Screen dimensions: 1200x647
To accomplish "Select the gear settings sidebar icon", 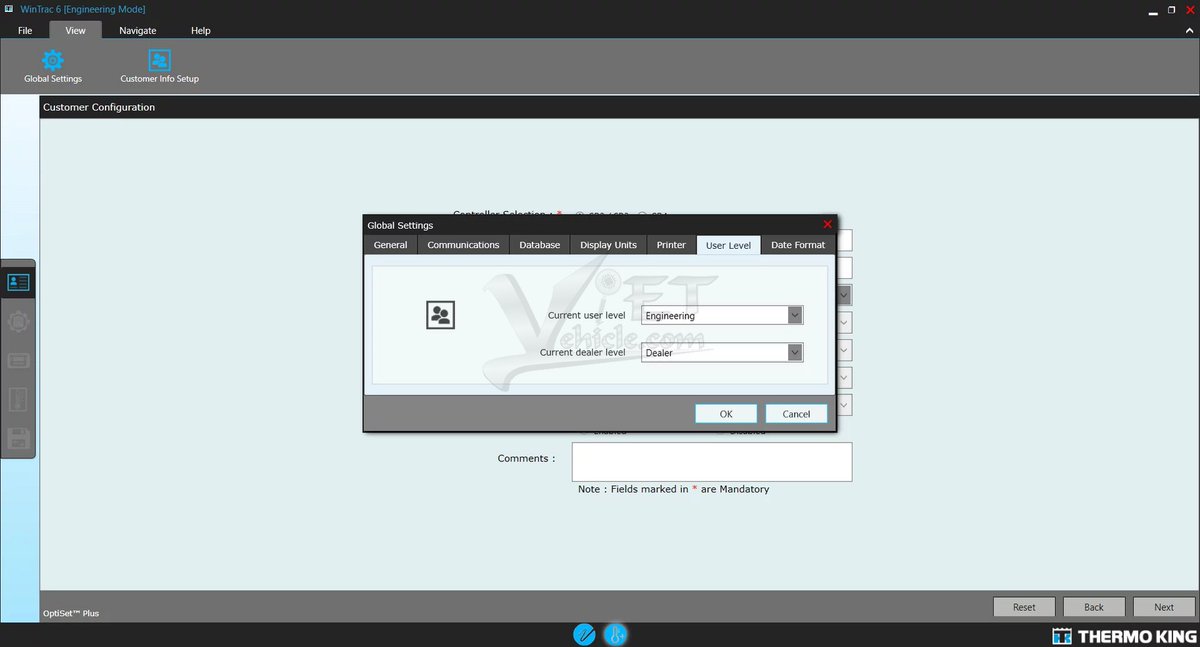I will (x=18, y=321).
